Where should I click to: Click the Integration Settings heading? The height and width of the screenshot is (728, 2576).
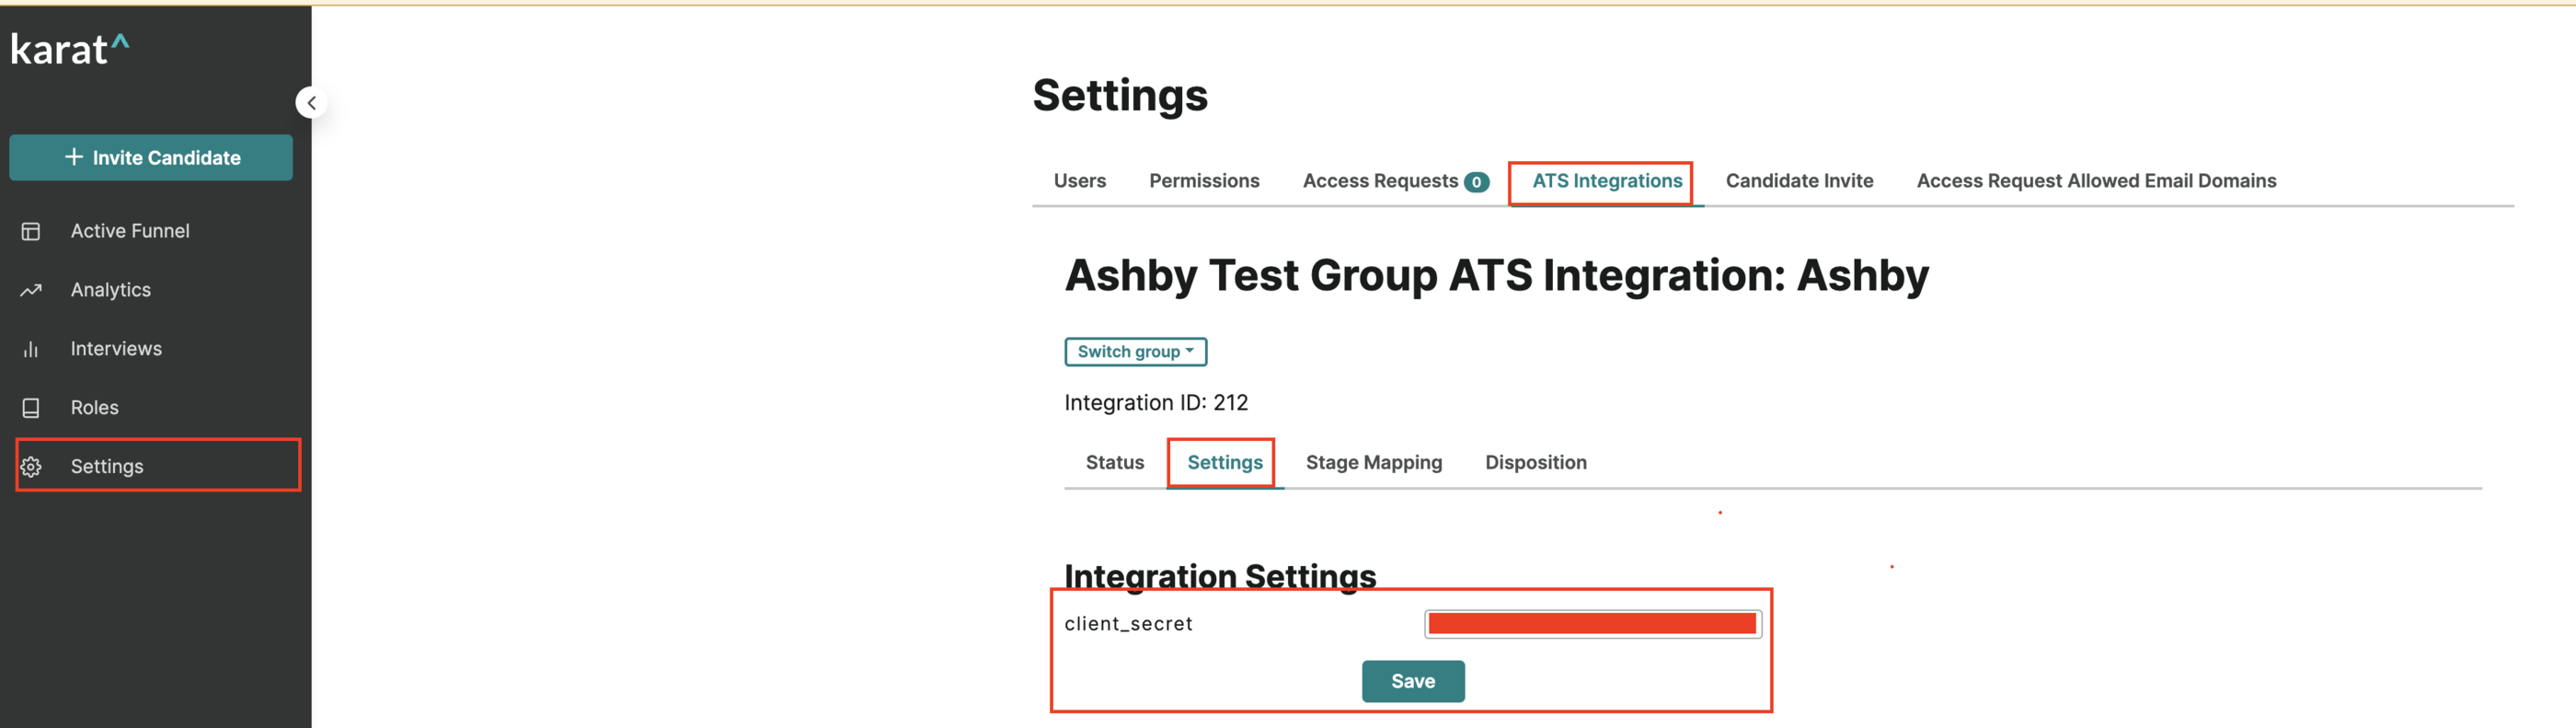pyautogui.click(x=1220, y=576)
